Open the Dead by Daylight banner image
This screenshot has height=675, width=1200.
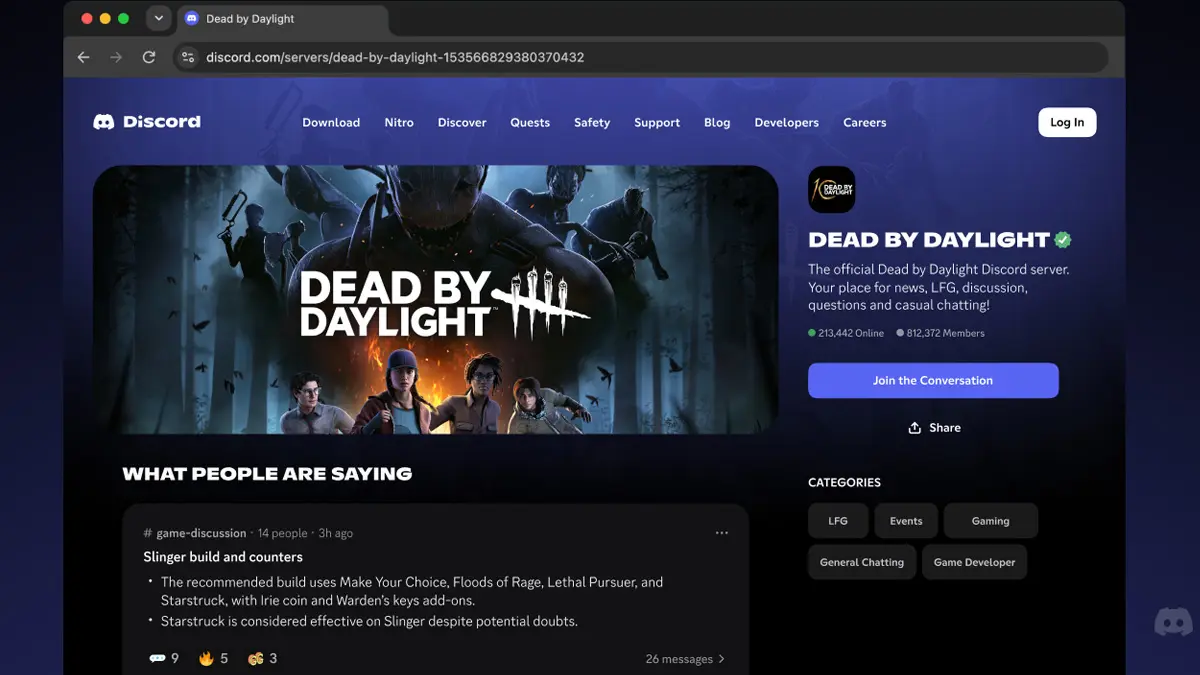pos(436,299)
